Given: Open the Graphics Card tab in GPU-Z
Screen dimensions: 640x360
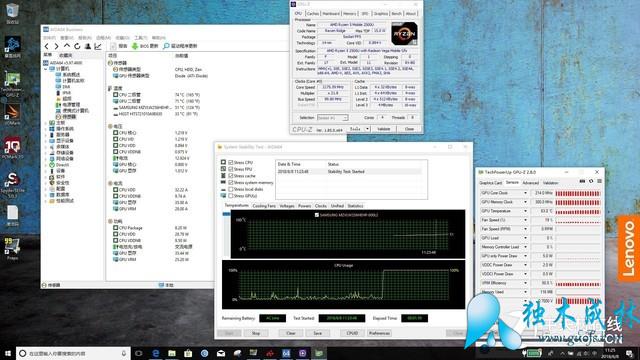Looking at the screenshot, I should pos(491,183).
